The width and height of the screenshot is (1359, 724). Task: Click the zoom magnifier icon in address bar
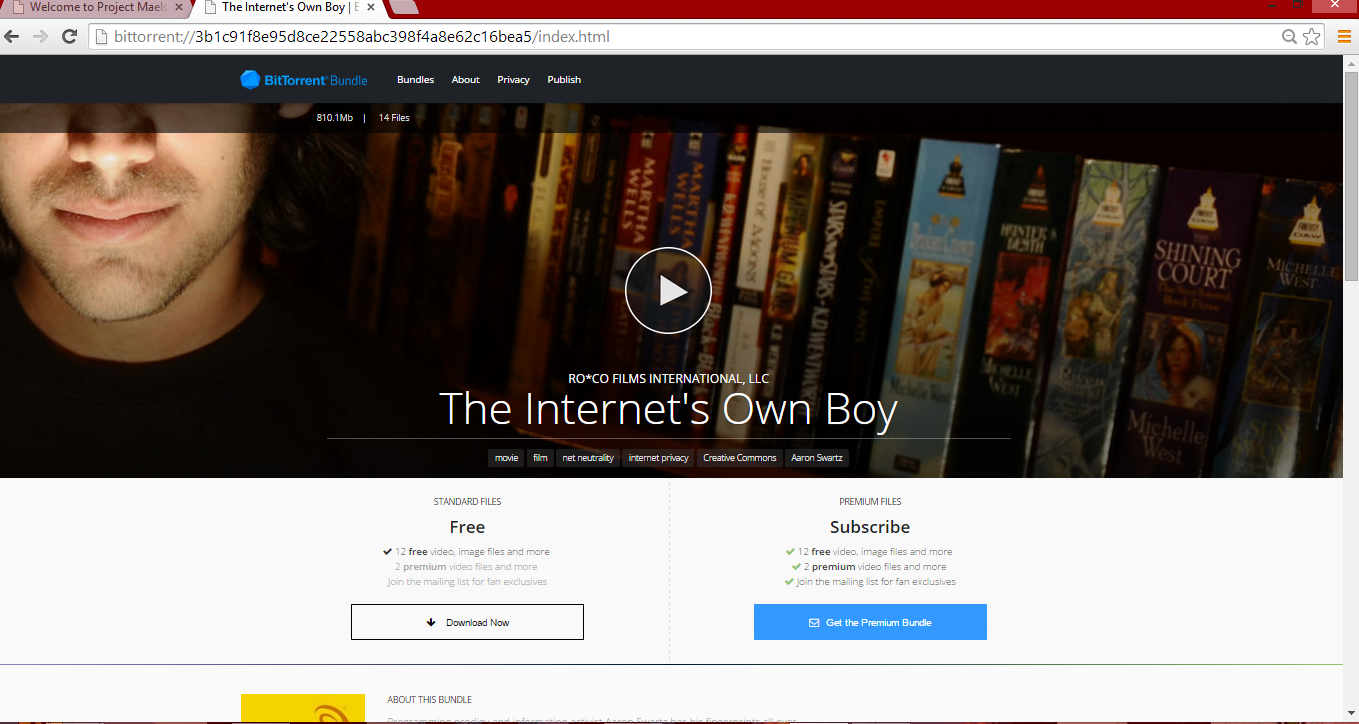click(x=1290, y=37)
